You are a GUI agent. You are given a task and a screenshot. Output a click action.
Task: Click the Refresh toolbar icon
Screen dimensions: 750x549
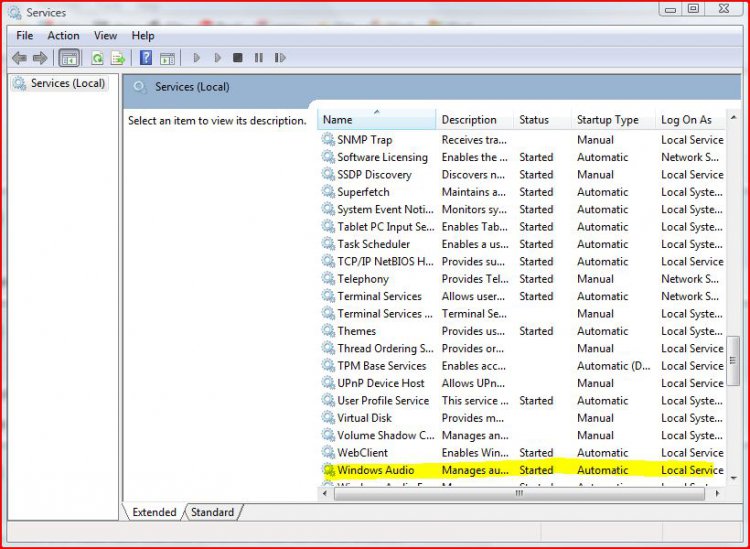pyautogui.click(x=98, y=58)
